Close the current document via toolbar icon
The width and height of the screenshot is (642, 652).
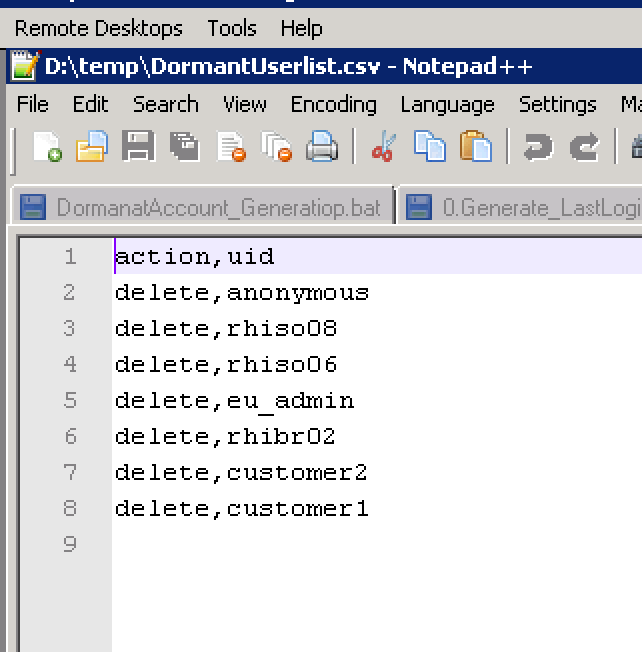pyautogui.click(x=231, y=146)
